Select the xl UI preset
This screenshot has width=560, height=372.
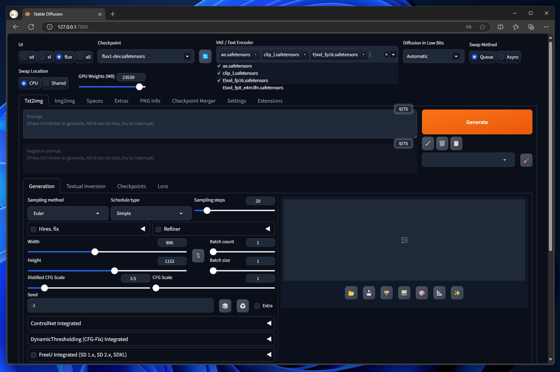pyautogui.click(x=46, y=57)
